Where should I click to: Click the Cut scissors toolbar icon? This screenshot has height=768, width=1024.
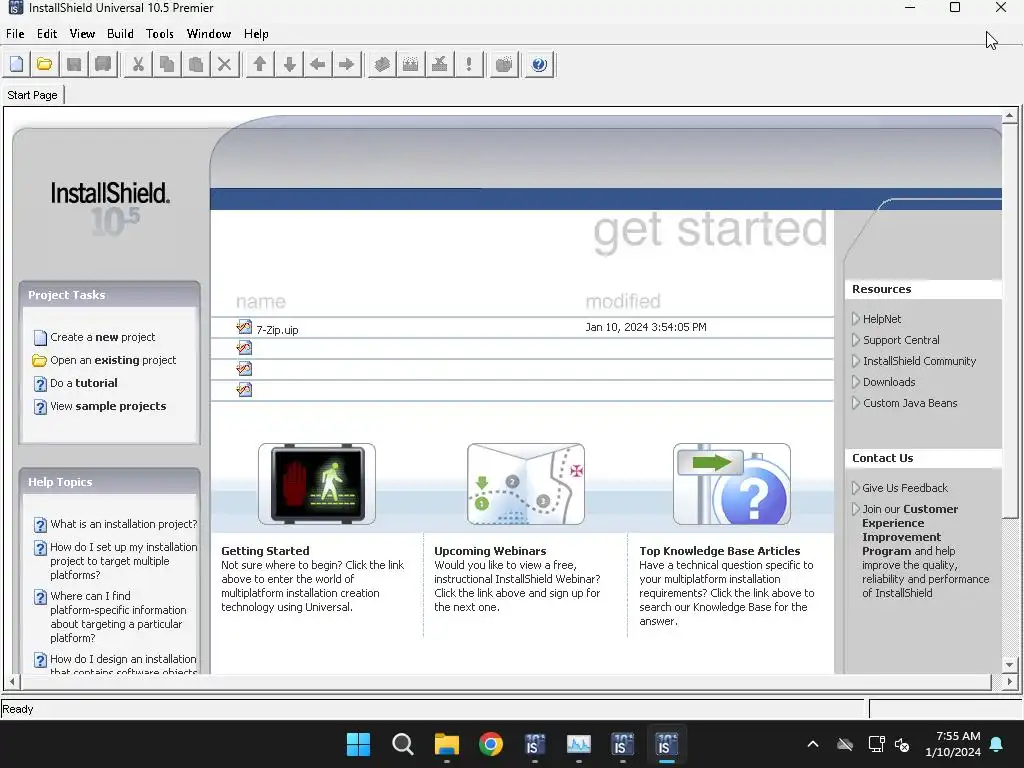coord(138,64)
